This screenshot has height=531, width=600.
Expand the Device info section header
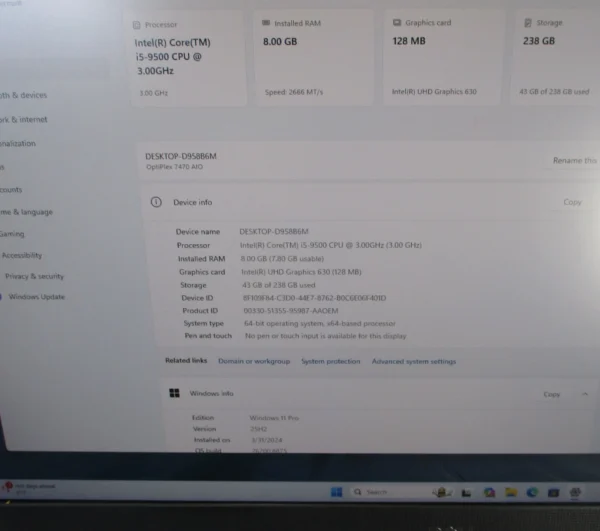point(370,202)
